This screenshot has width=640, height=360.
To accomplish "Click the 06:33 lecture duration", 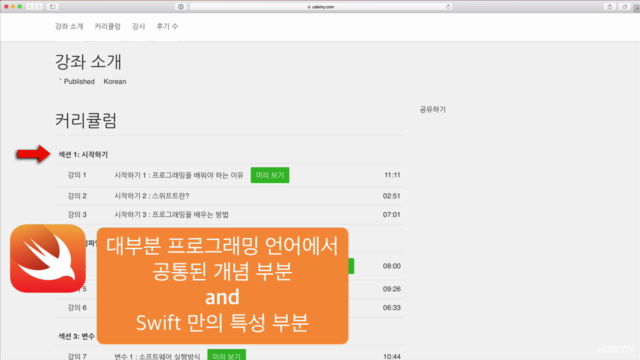I will pyautogui.click(x=391, y=308).
